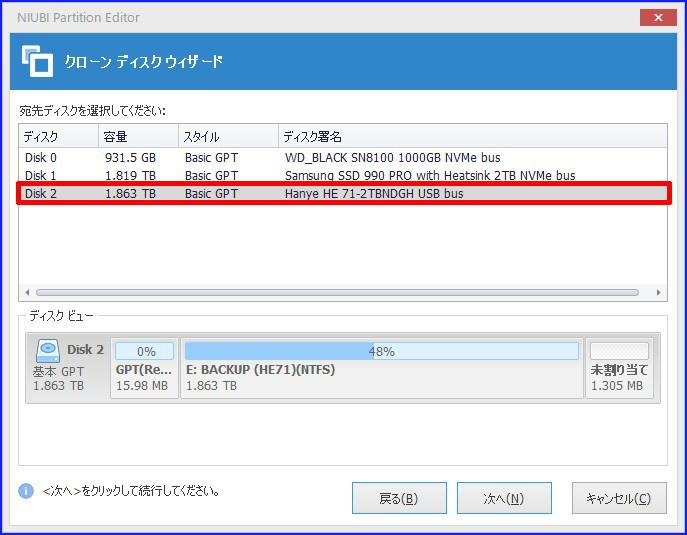Select the Disk 2 row
Viewport: 687px width, 535px height.
pyautogui.click(x=343, y=193)
